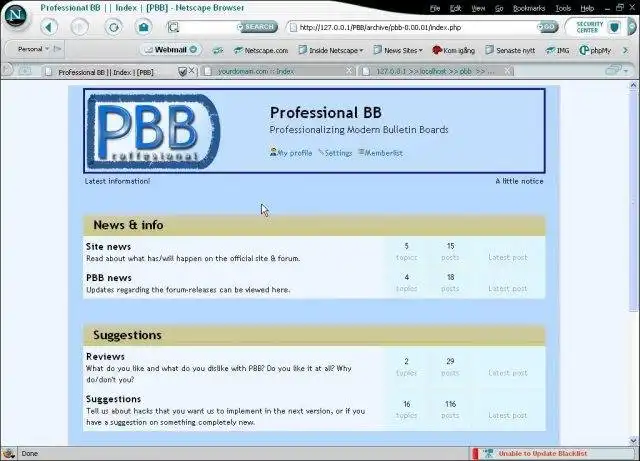Open the Netscape.com bookmark

click(x=261, y=50)
